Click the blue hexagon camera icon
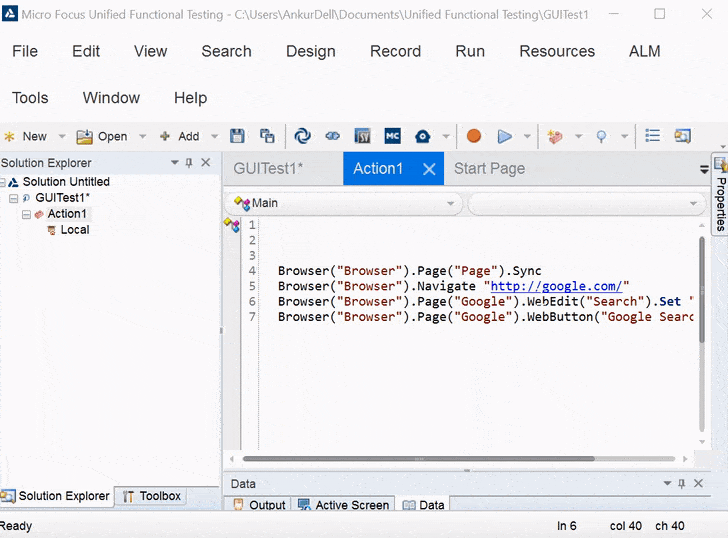Image resolution: width=728 pixels, height=538 pixels. tap(422, 136)
